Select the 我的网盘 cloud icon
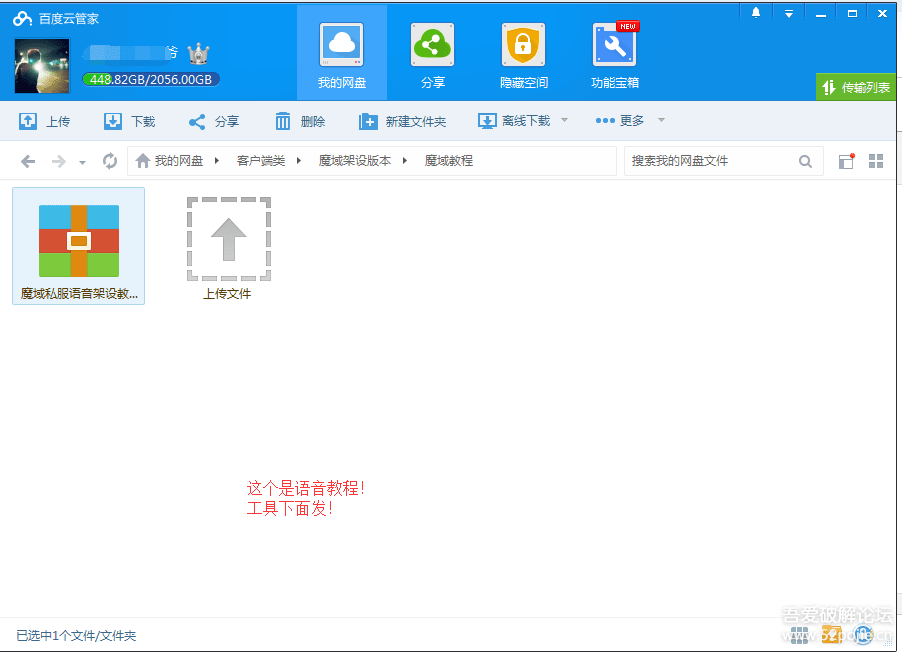902x652 pixels. 341,45
